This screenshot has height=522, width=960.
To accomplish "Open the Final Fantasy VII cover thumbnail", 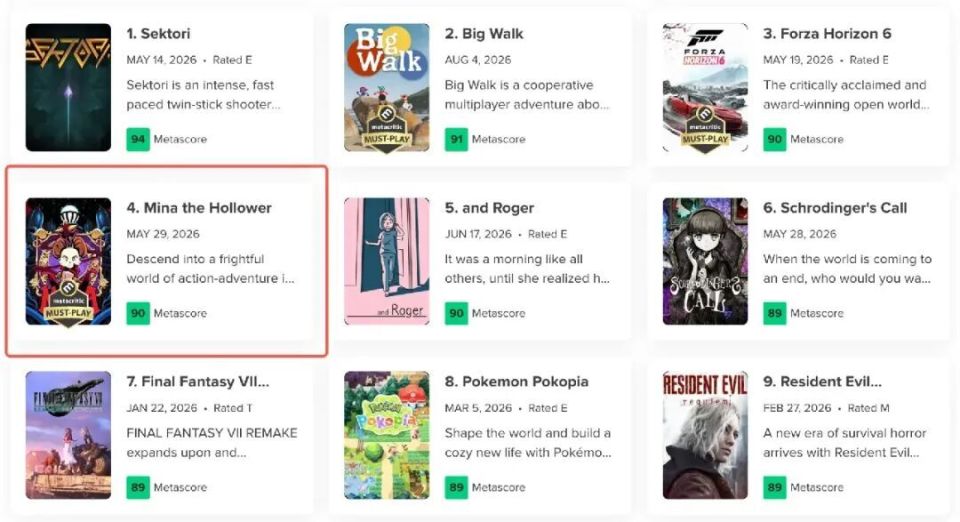I will pos(68,435).
